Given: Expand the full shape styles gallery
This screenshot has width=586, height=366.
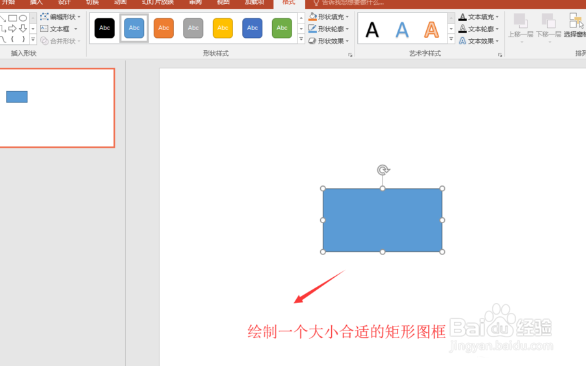Looking at the screenshot, I should tap(301, 39).
